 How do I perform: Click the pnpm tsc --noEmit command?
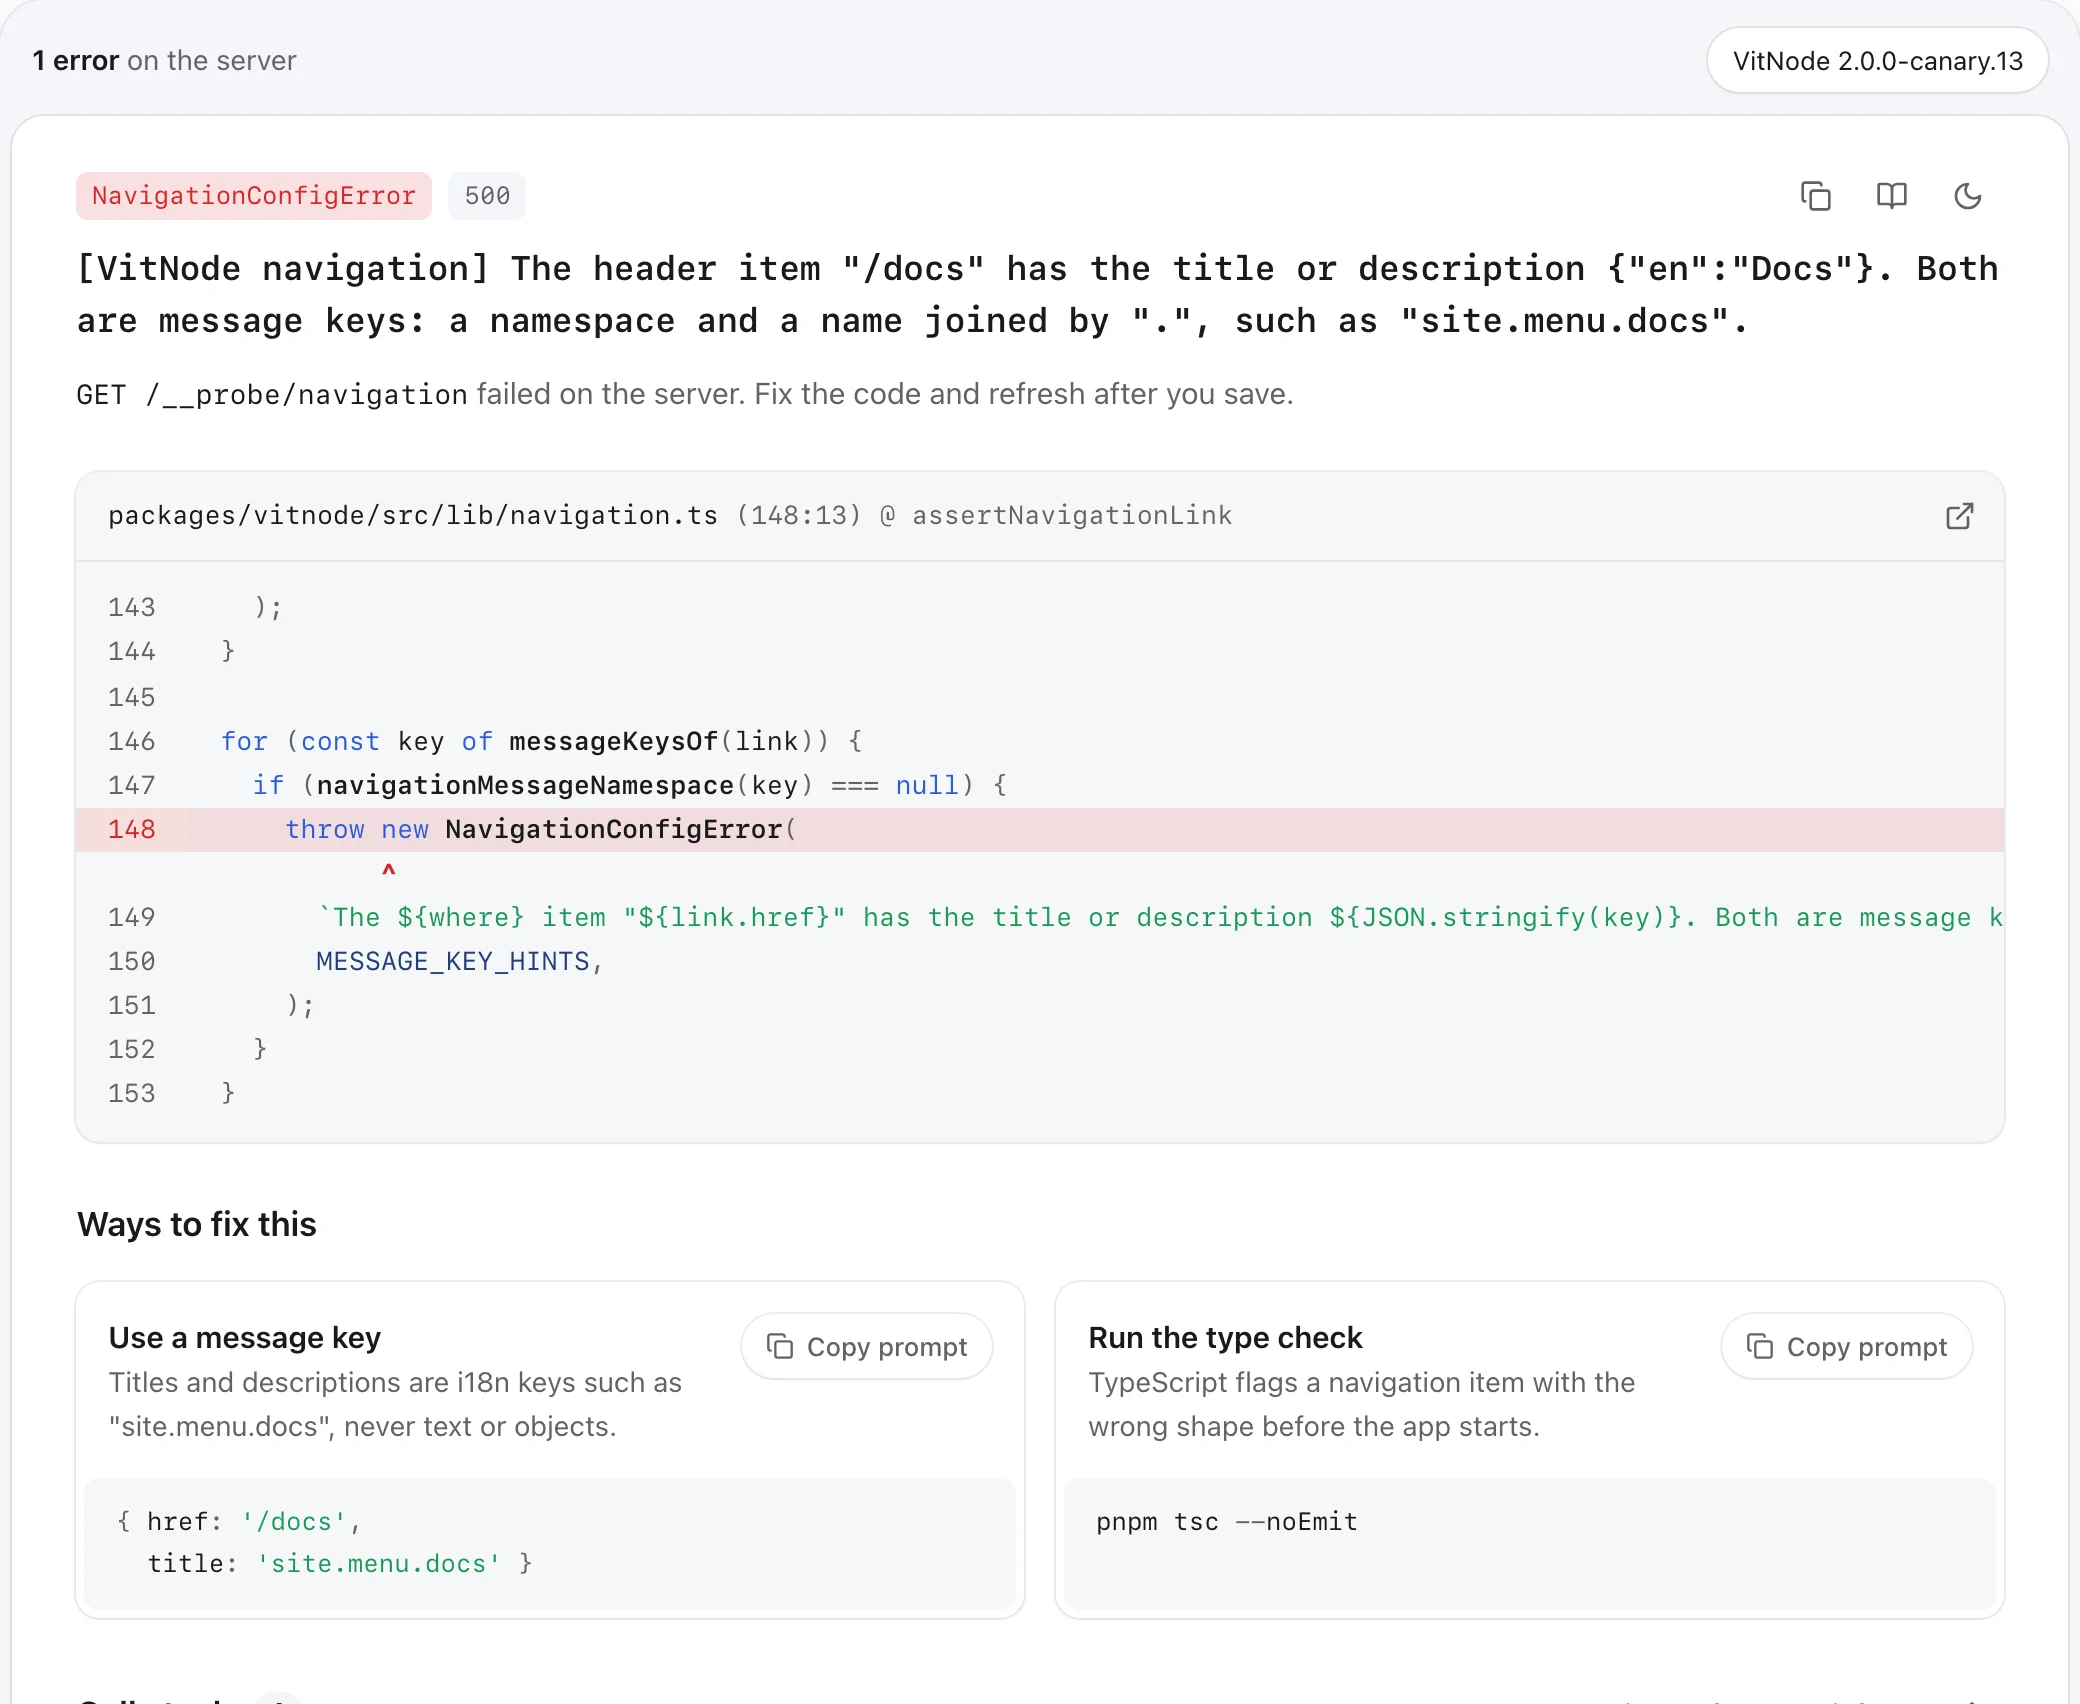(1227, 1521)
